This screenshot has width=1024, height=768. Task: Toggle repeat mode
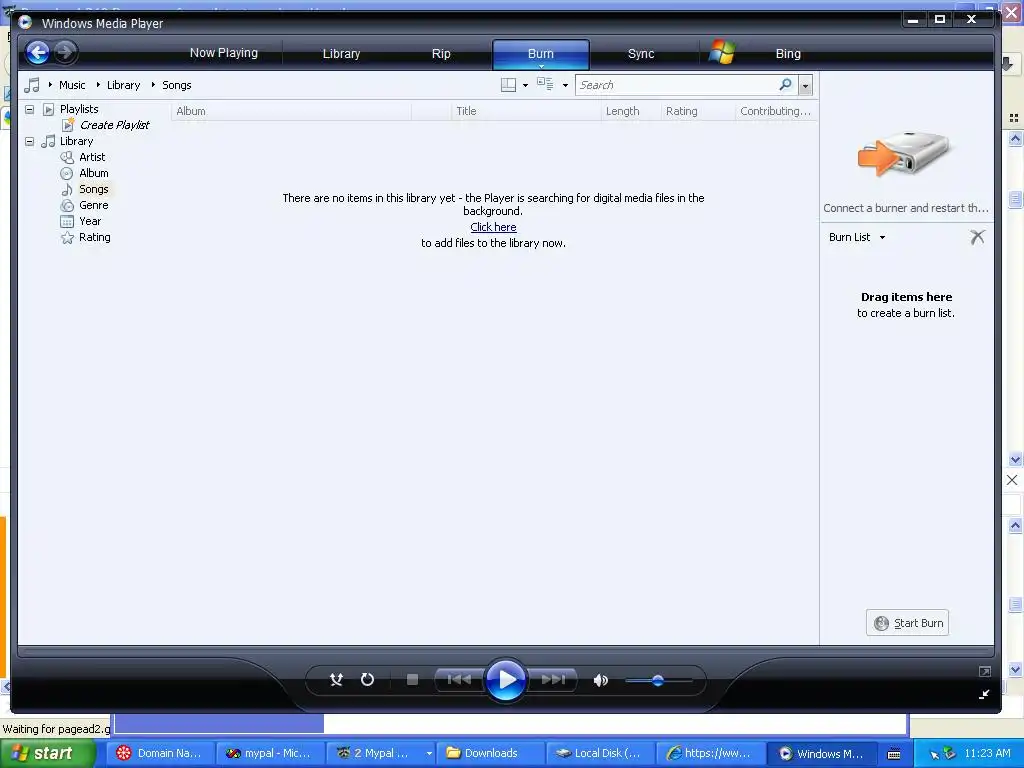click(x=367, y=680)
